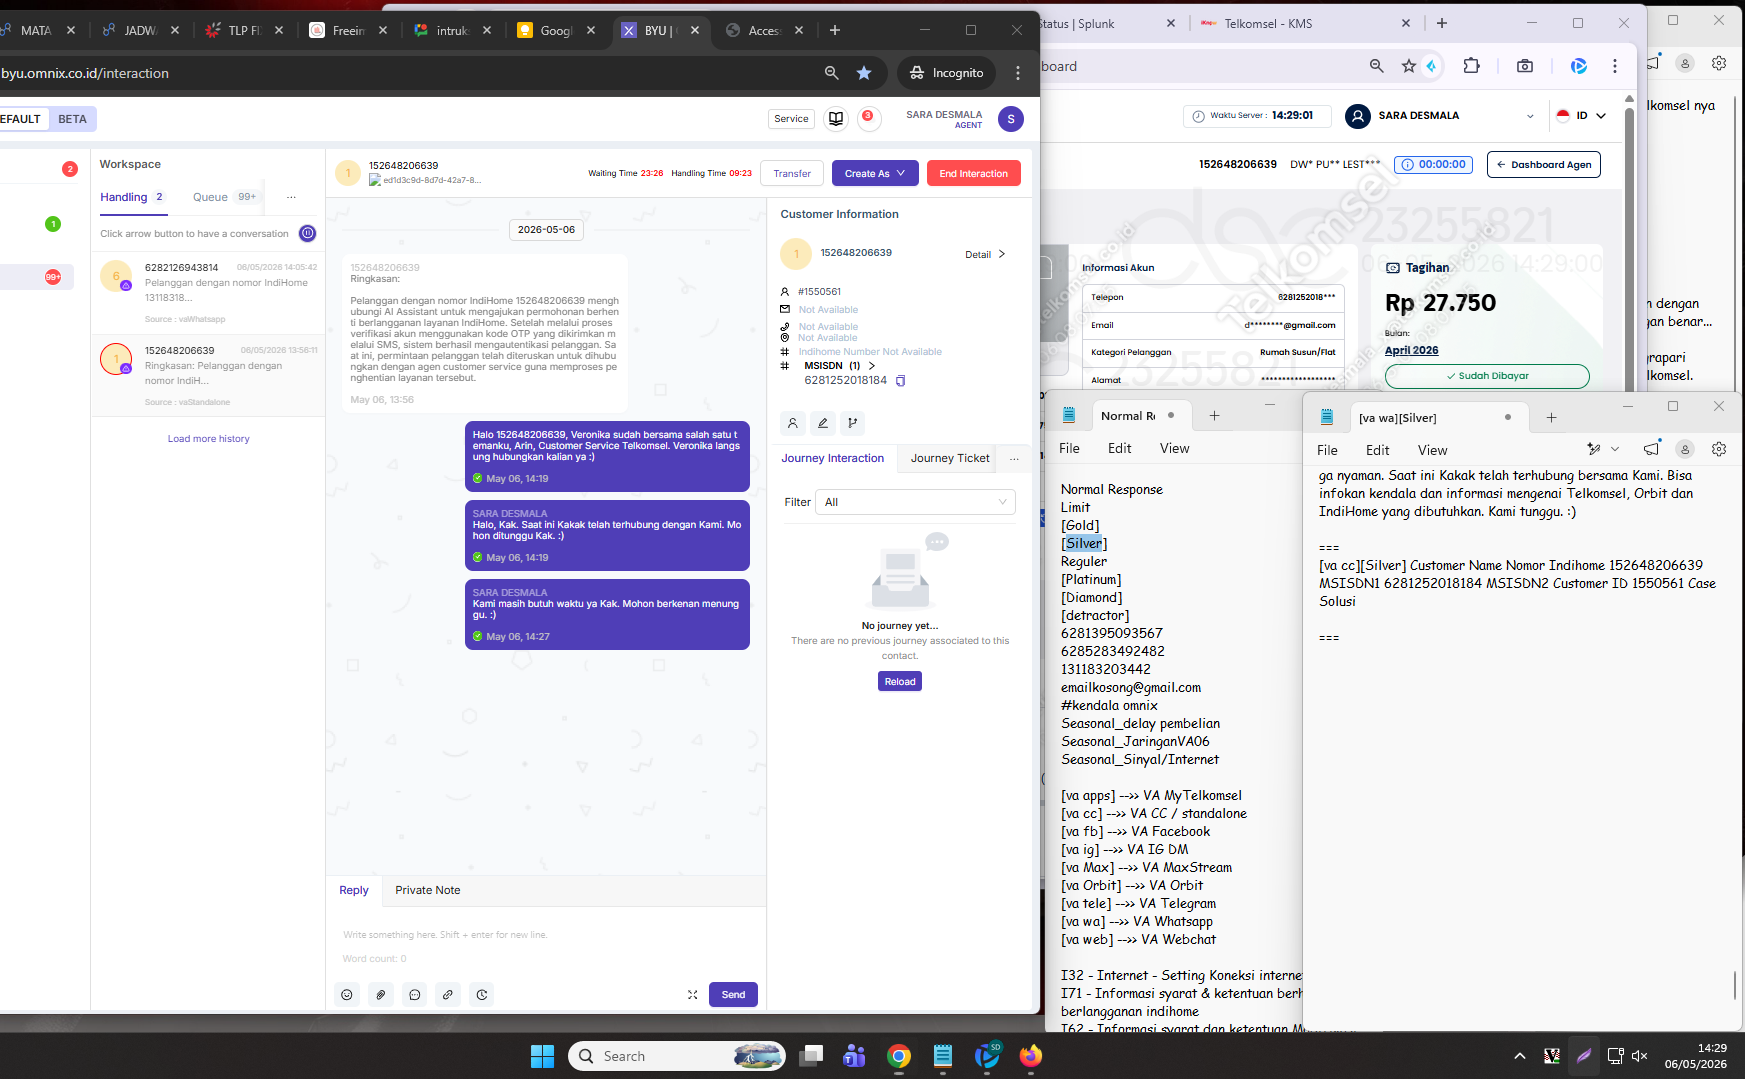The height and width of the screenshot is (1079, 1745).
Task: Open the Private Note tab
Action: click(428, 891)
